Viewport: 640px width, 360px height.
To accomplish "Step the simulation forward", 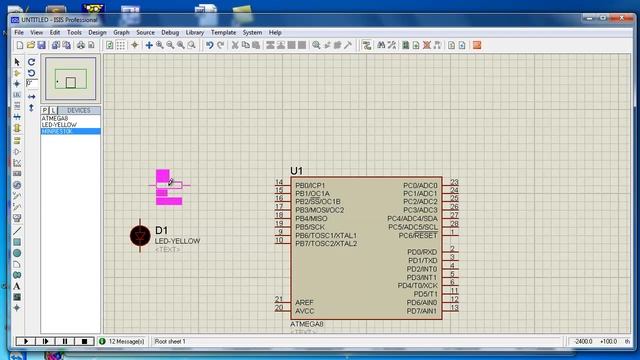I will click(45, 341).
